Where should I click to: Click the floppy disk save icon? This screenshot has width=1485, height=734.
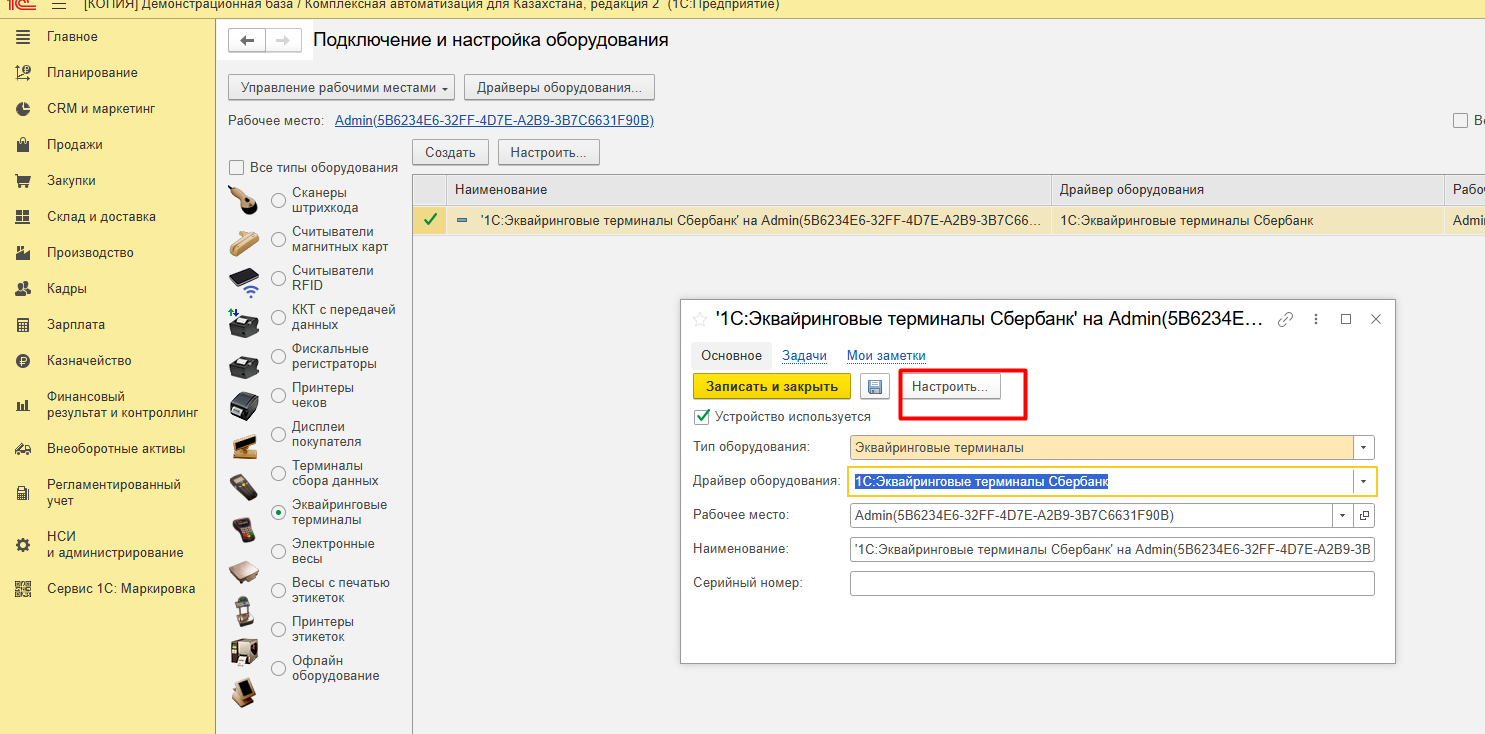point(875,387)
